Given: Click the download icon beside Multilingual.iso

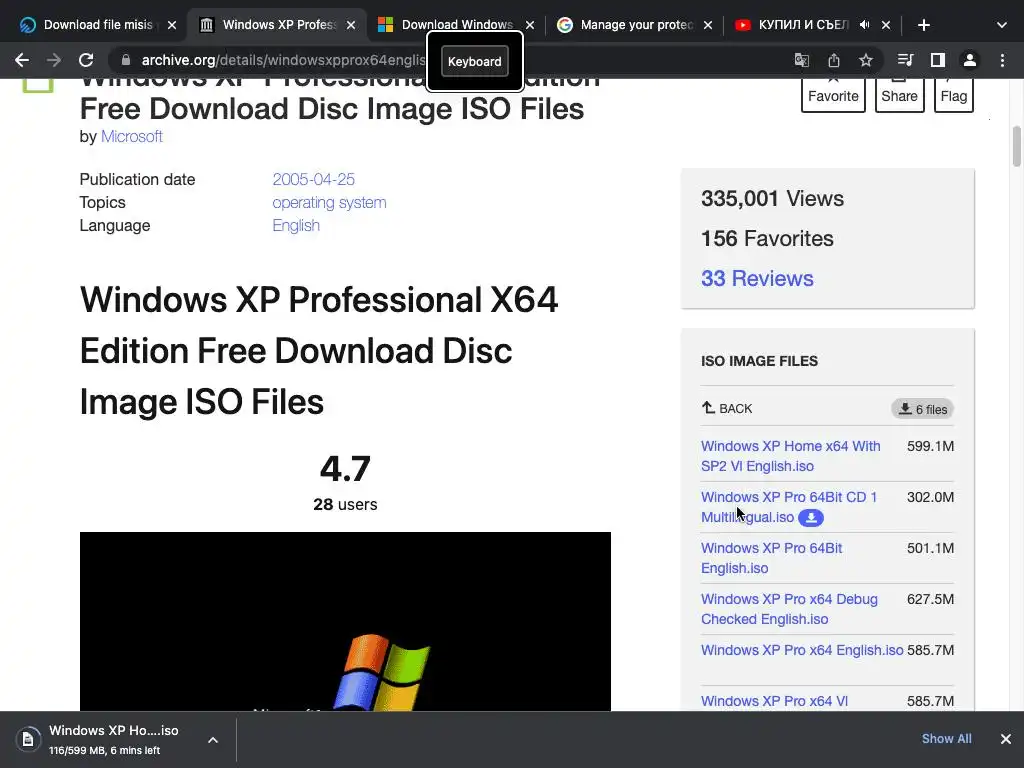Looking at the screenshot, I should [x=810, y=518].
